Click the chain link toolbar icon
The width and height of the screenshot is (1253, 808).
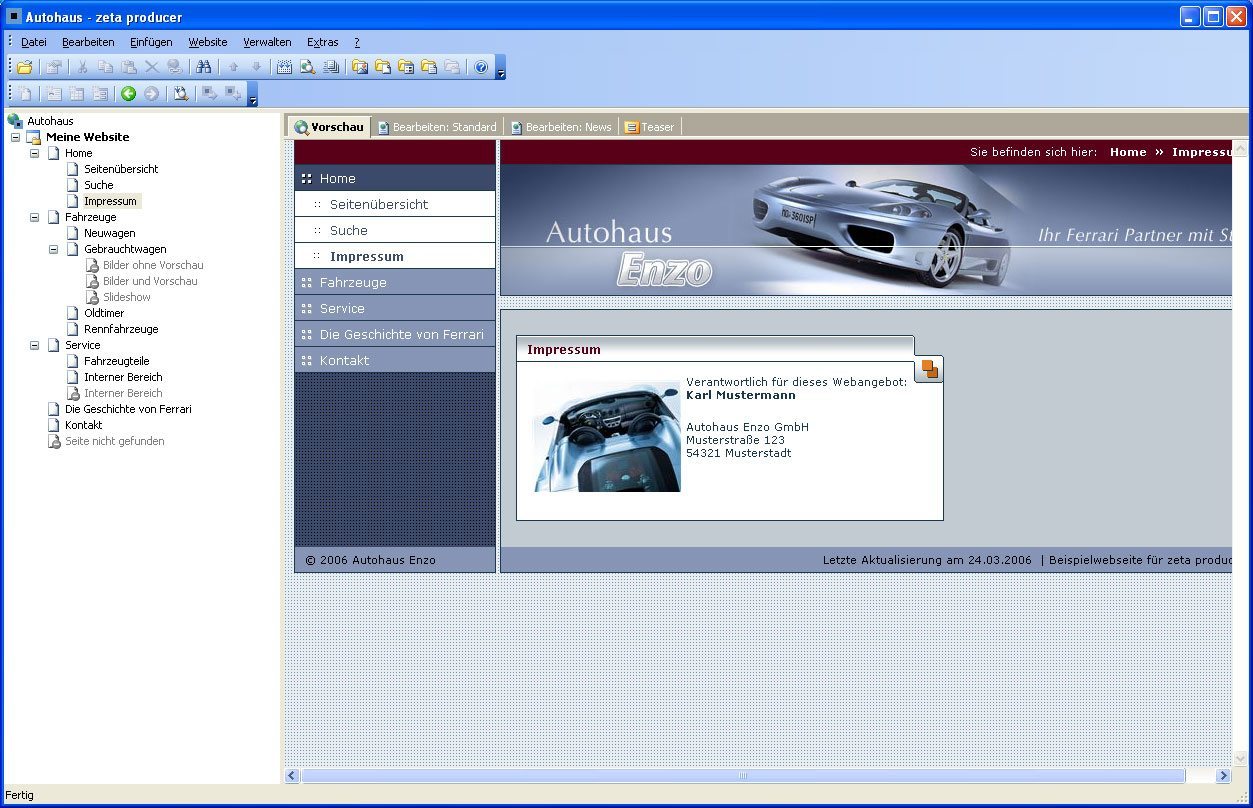click(x=175, y=67)
